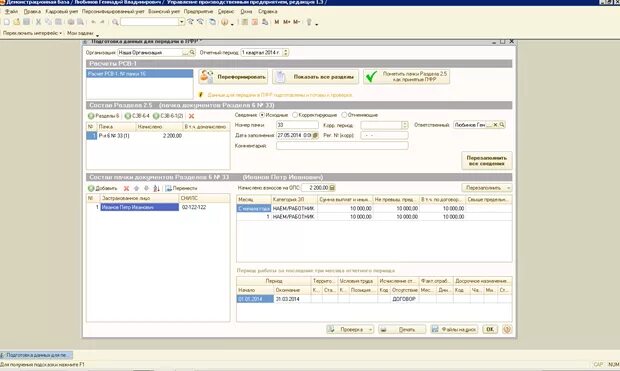Click the Print toolbar icon
The width and height of the screenshot is (620, 371).
pyautogui.click(x=71, y=22)
